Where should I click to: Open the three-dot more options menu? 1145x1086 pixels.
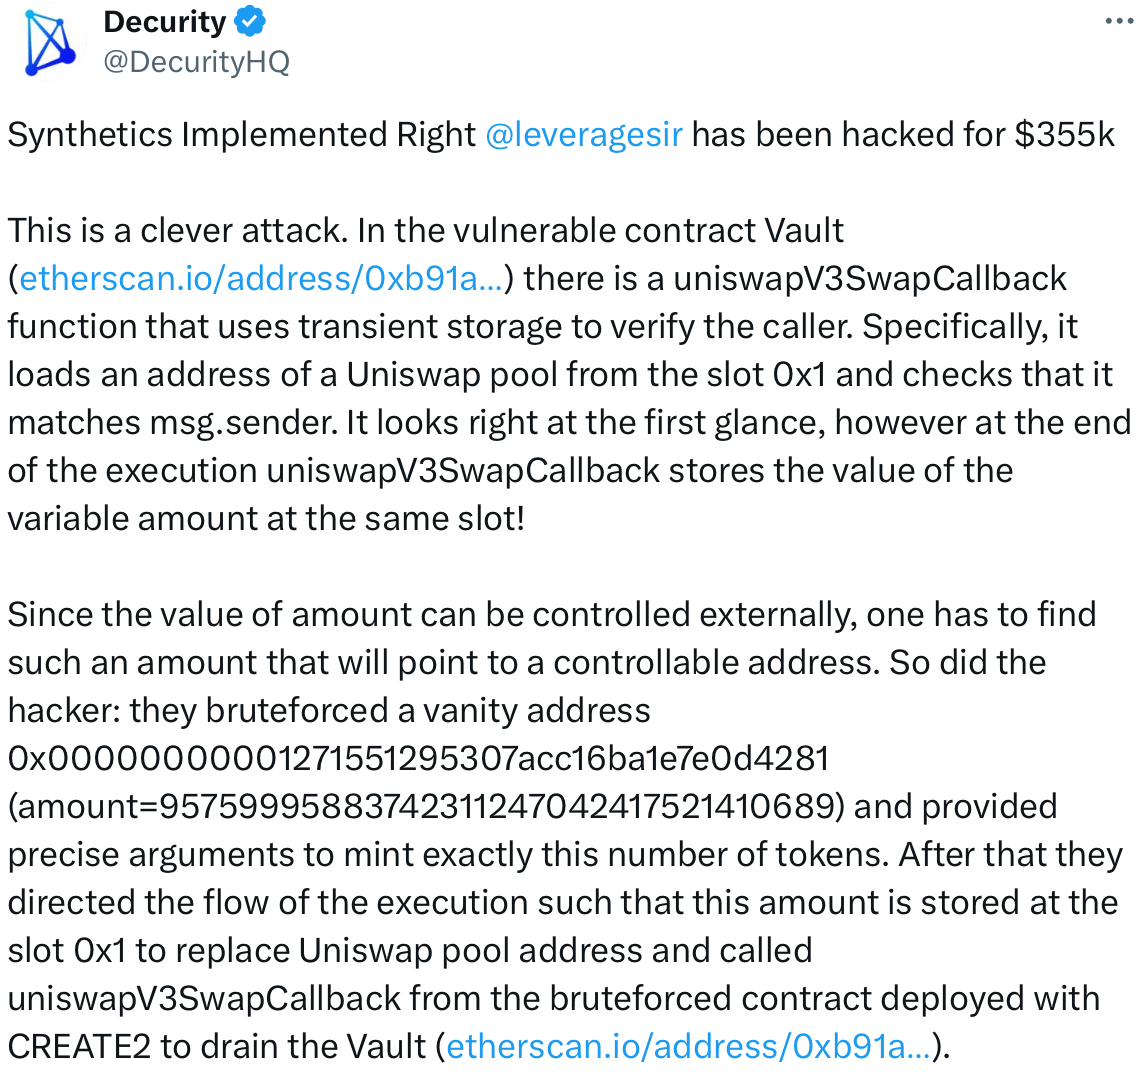(1118, 21)
